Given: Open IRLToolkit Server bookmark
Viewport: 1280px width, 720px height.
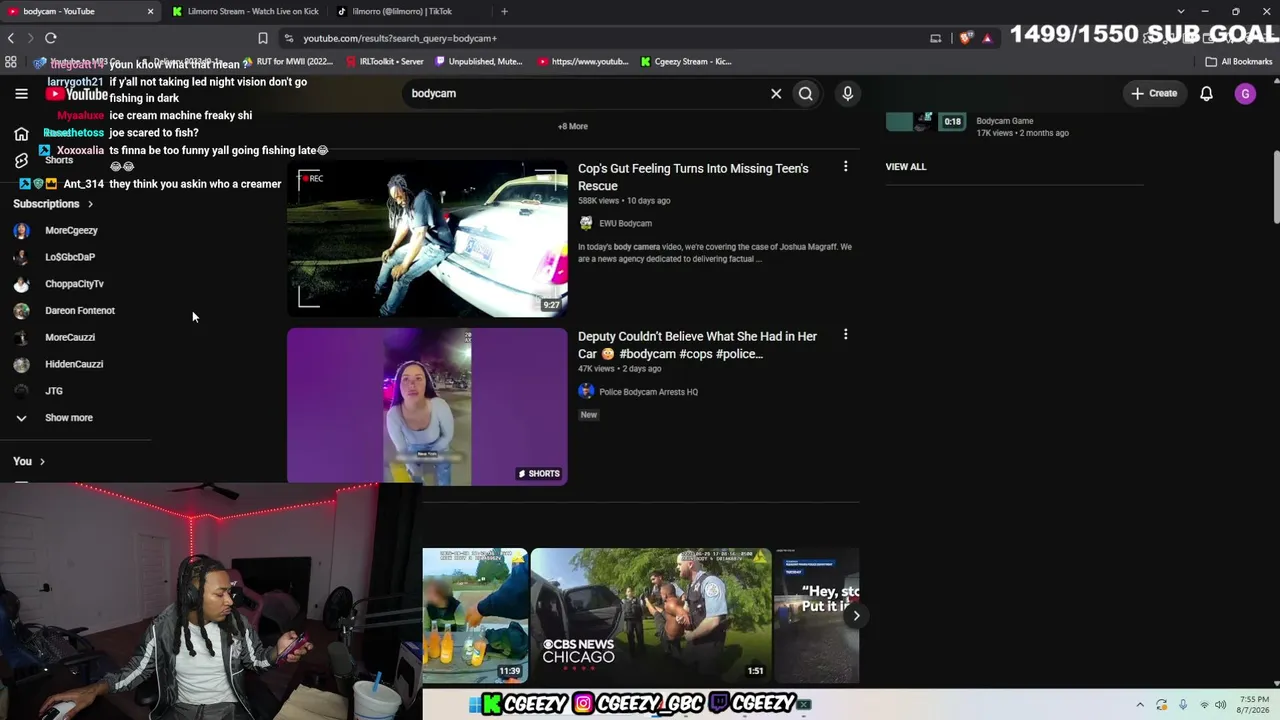Looking at the screenshot, I should point(385,61).
